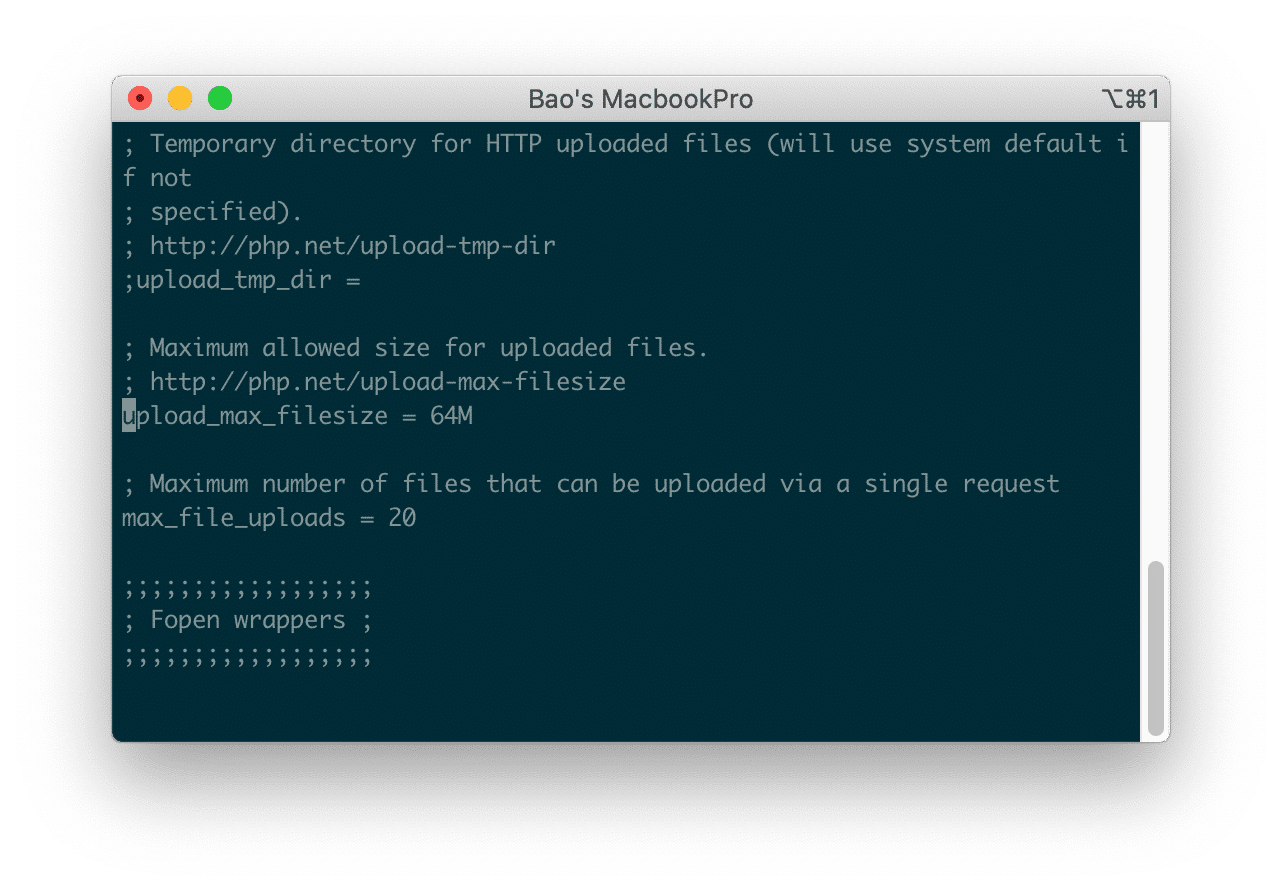
Task: Click the 64M value
Action: tap(451, 416)
